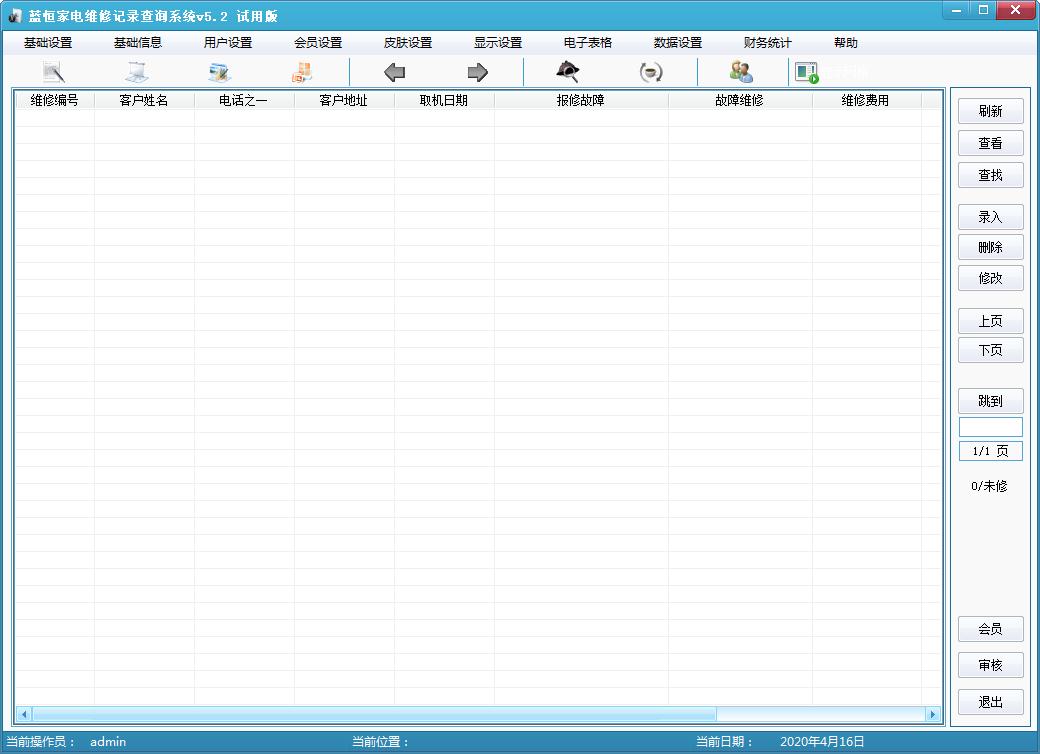Click the document with pen toolbar icon

pyautogui.click(x=54, y=72)
